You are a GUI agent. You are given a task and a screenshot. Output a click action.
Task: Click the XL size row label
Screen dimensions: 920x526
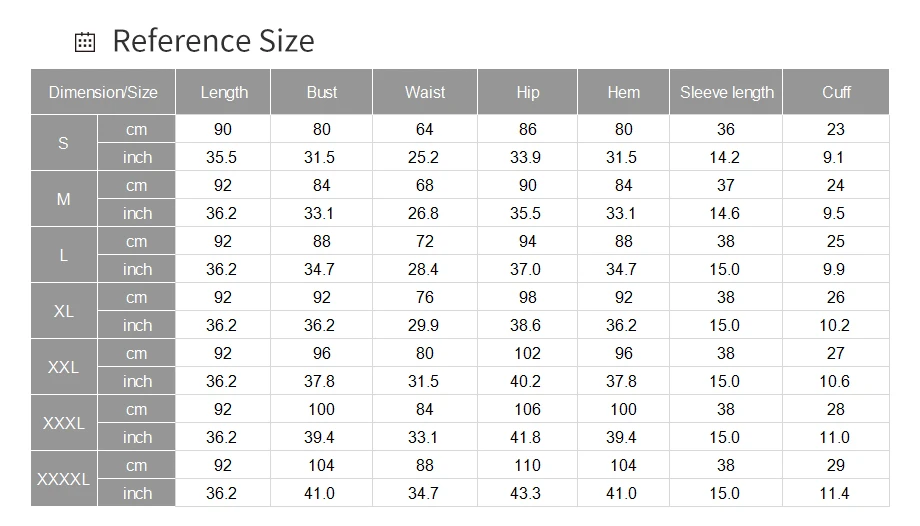[63, 311]
